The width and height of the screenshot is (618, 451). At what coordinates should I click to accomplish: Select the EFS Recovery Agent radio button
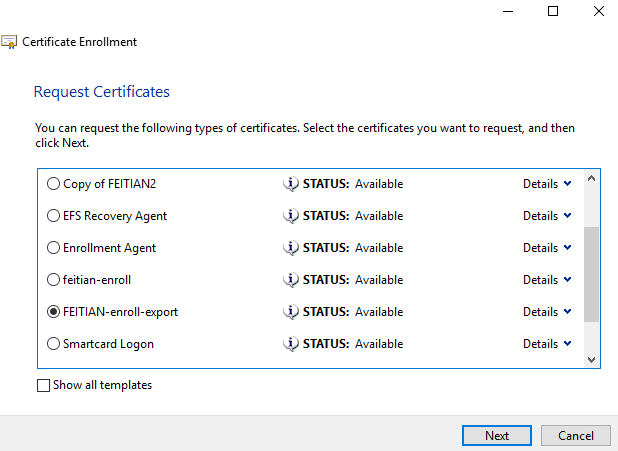tap(53, 216)
